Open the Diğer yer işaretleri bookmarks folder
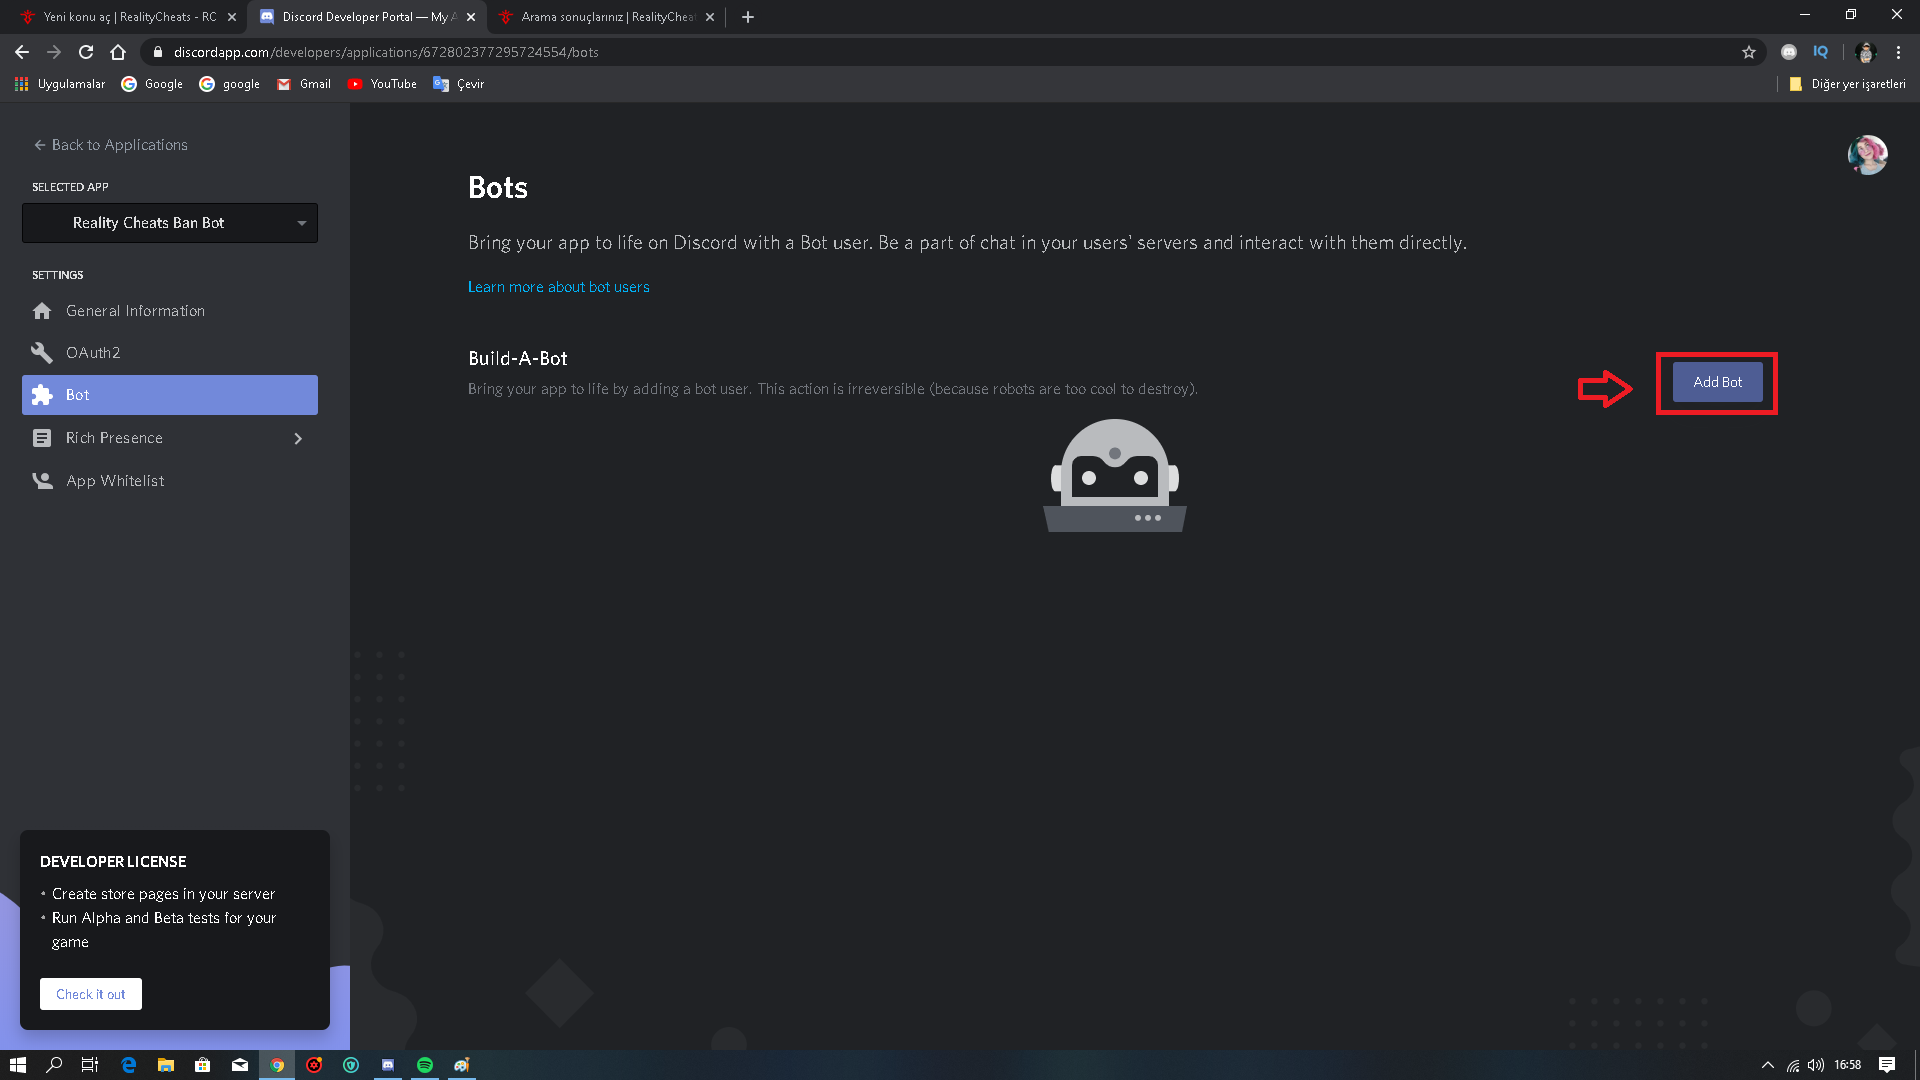The height and width of the screenshot is (1080, 1920). [1847, 84]
